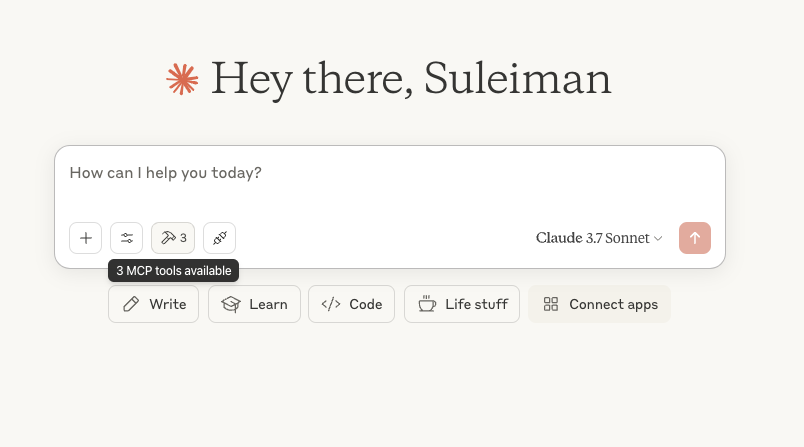Click the grid icon beside Connect apps
The width and height of the screenshot is (804, 447).
(550, 304)
